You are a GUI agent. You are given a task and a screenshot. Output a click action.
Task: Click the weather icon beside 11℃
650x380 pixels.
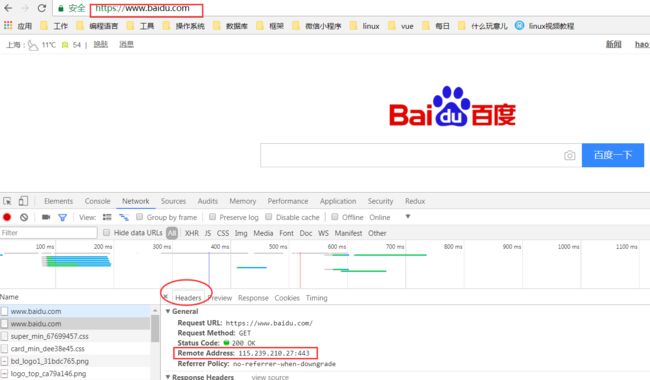pos(33,45)
